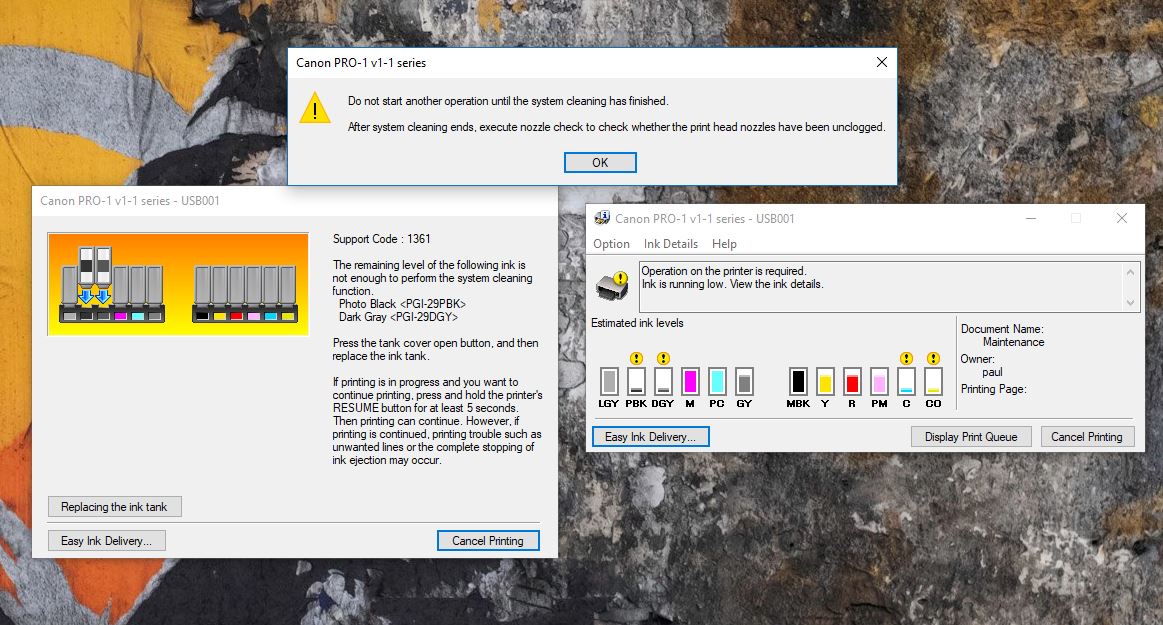Click the Display Print Queue button
Image resolution: width=1163 pixels, height=625 pixels.
[x=971, y=436]
